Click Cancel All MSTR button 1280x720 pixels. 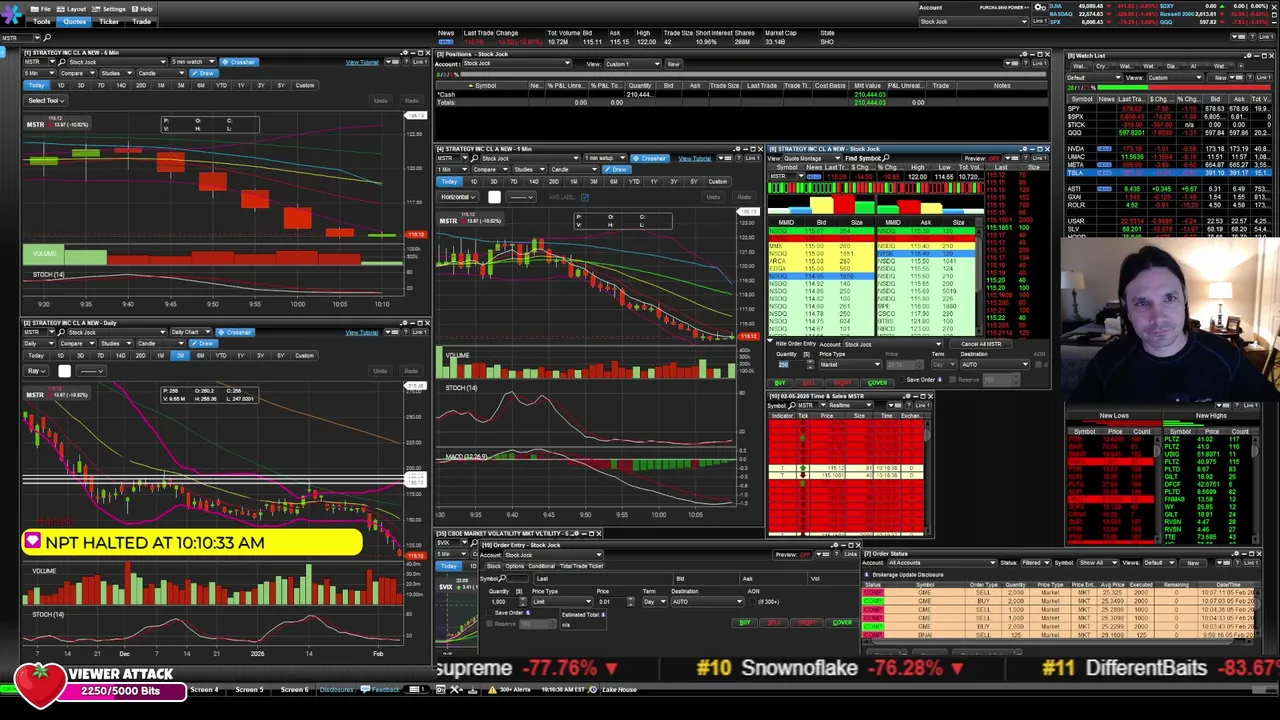click(x=981, y=344)
